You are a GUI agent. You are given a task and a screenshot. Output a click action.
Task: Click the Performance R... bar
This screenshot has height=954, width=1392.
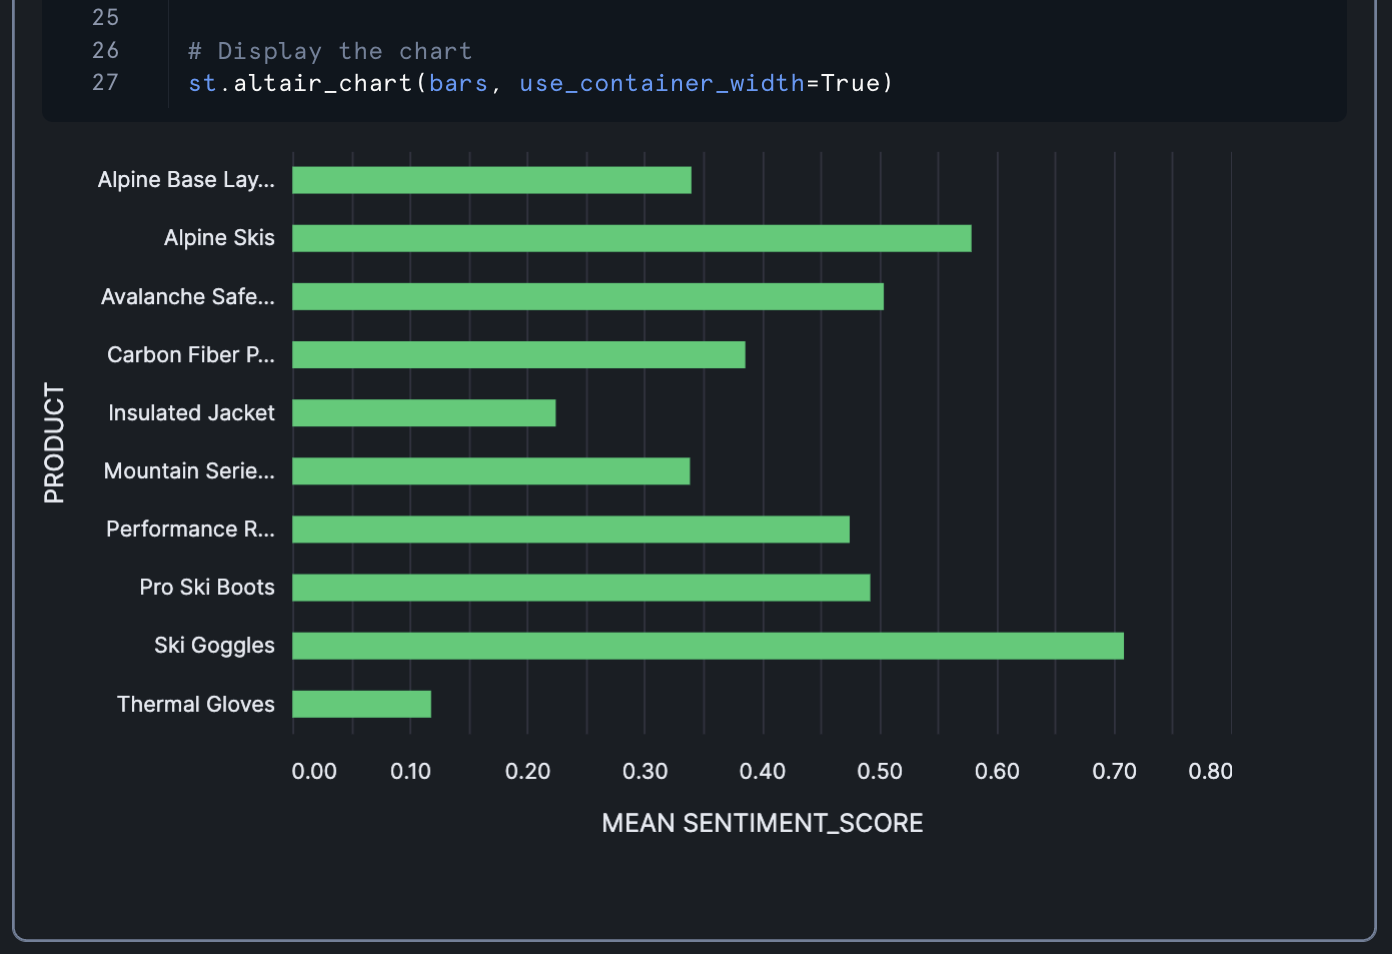(x=570, y=530)
